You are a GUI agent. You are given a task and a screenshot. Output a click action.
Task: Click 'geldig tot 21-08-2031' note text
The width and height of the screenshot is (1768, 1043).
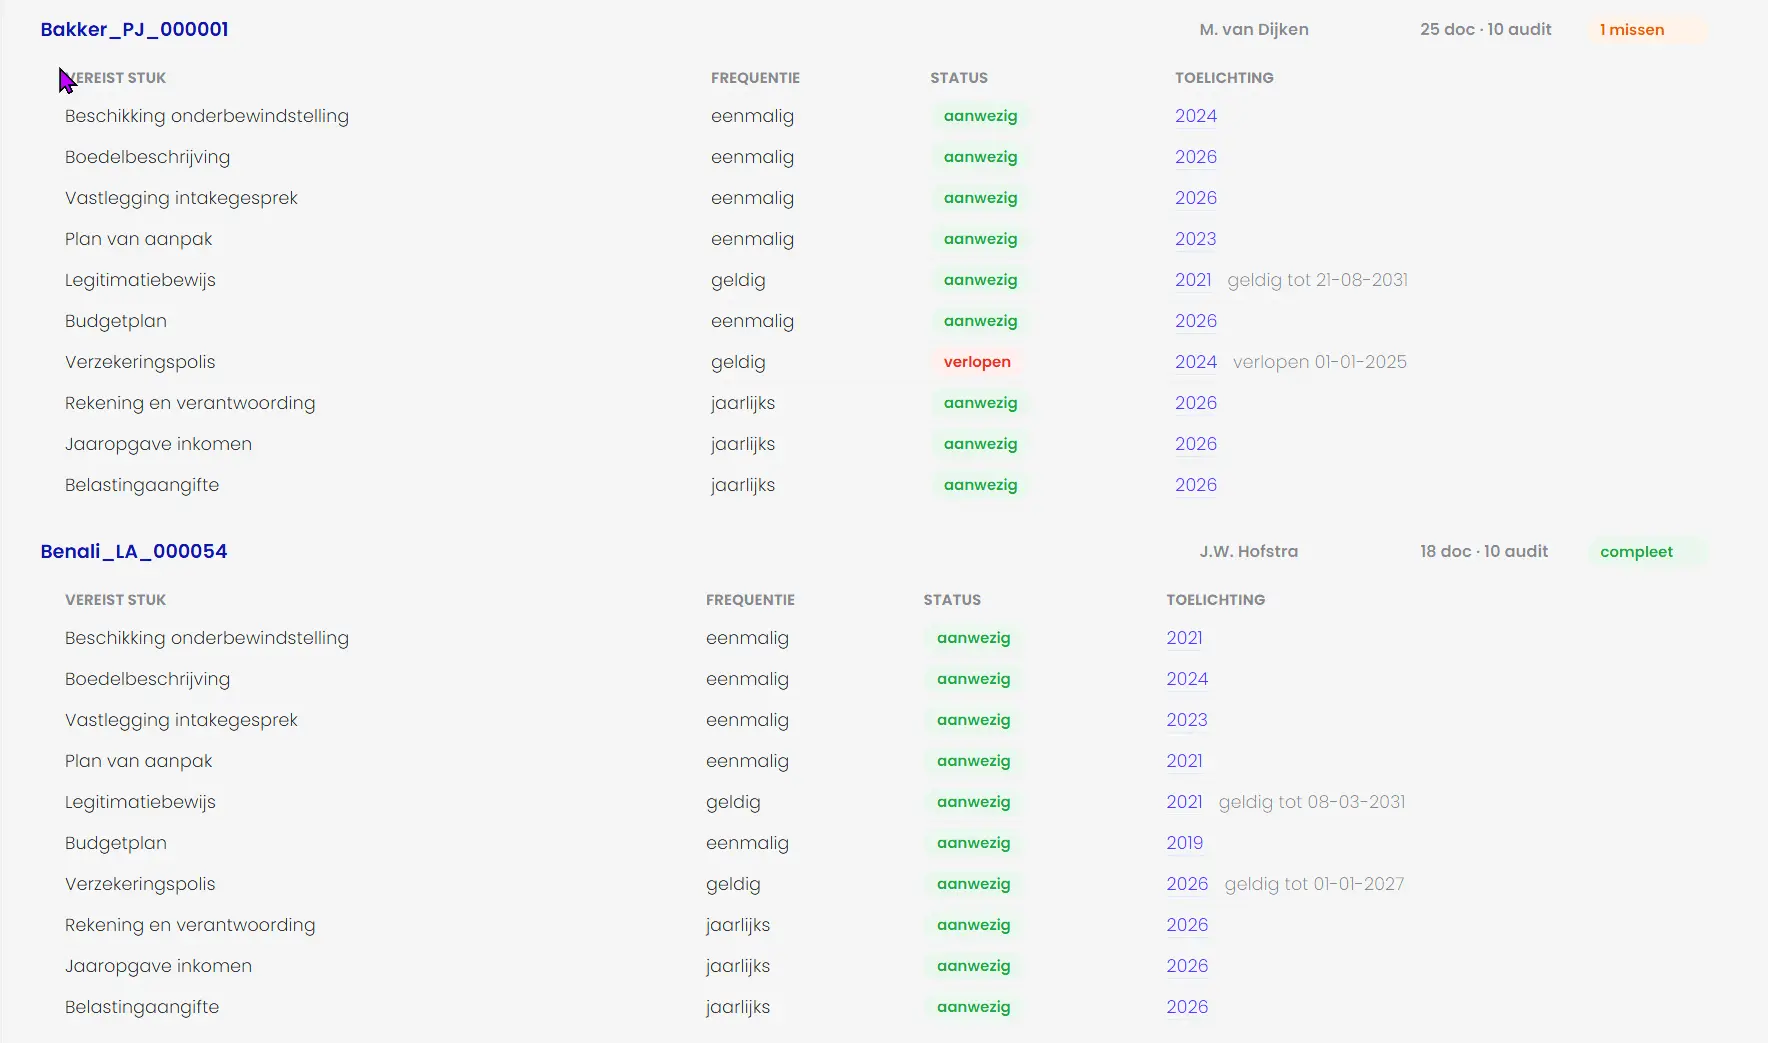click(x=1318, y=280)
